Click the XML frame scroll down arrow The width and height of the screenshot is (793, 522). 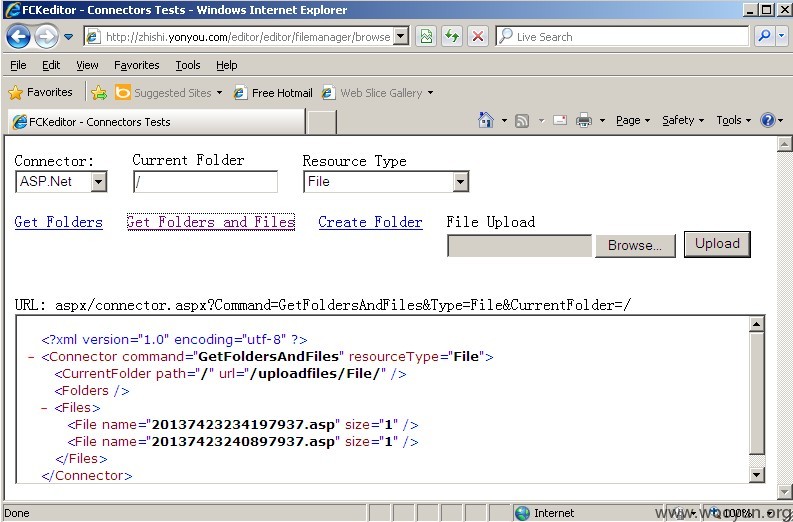757,474
